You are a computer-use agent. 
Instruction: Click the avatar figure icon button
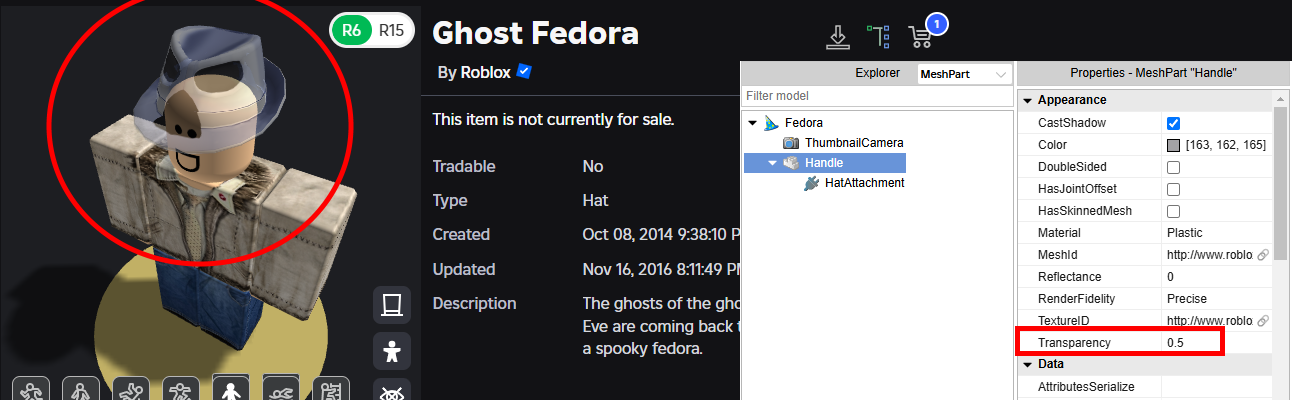point(392,351)
